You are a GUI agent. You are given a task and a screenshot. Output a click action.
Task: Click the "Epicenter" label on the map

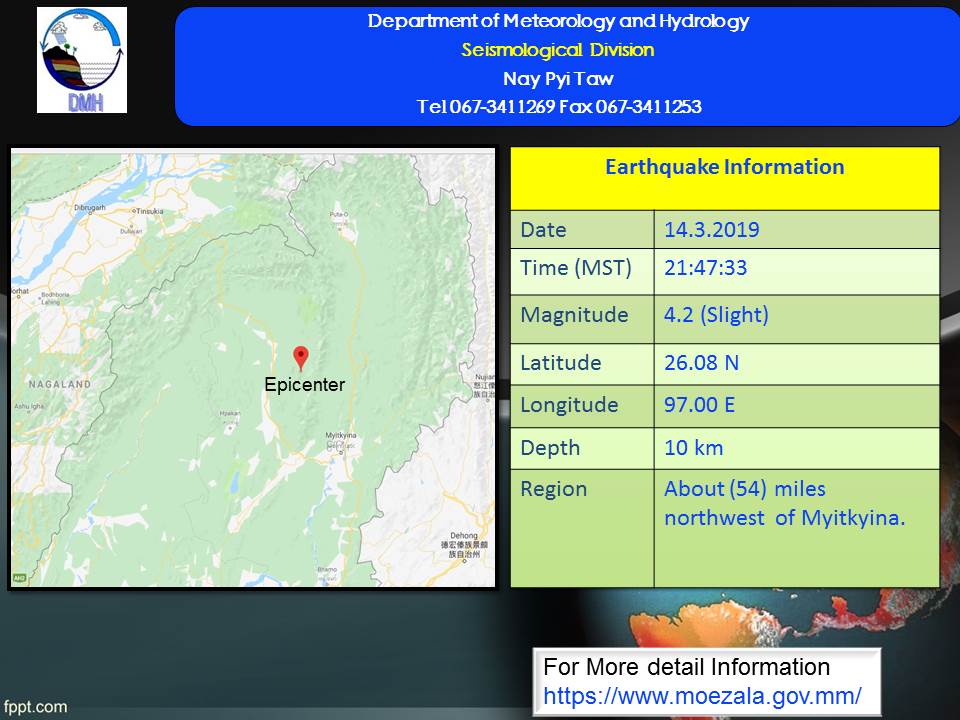[x=304, y=384]
